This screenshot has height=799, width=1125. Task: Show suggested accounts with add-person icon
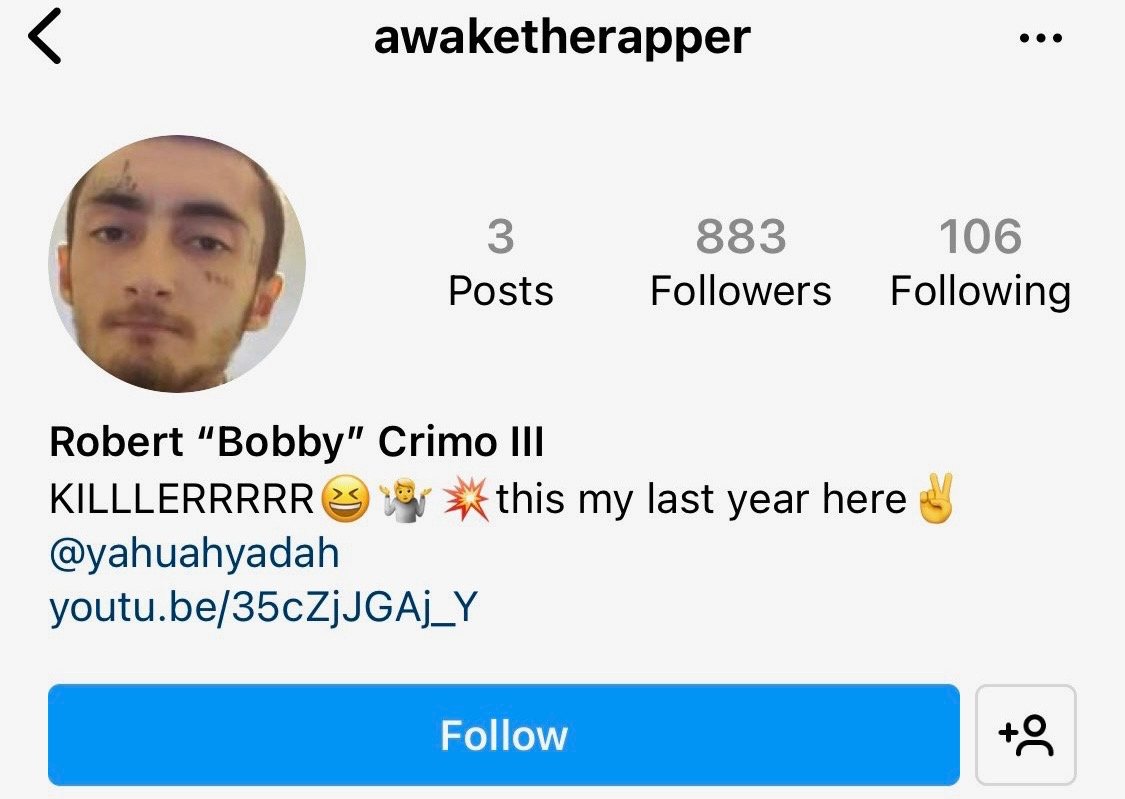coord(1025,734)
